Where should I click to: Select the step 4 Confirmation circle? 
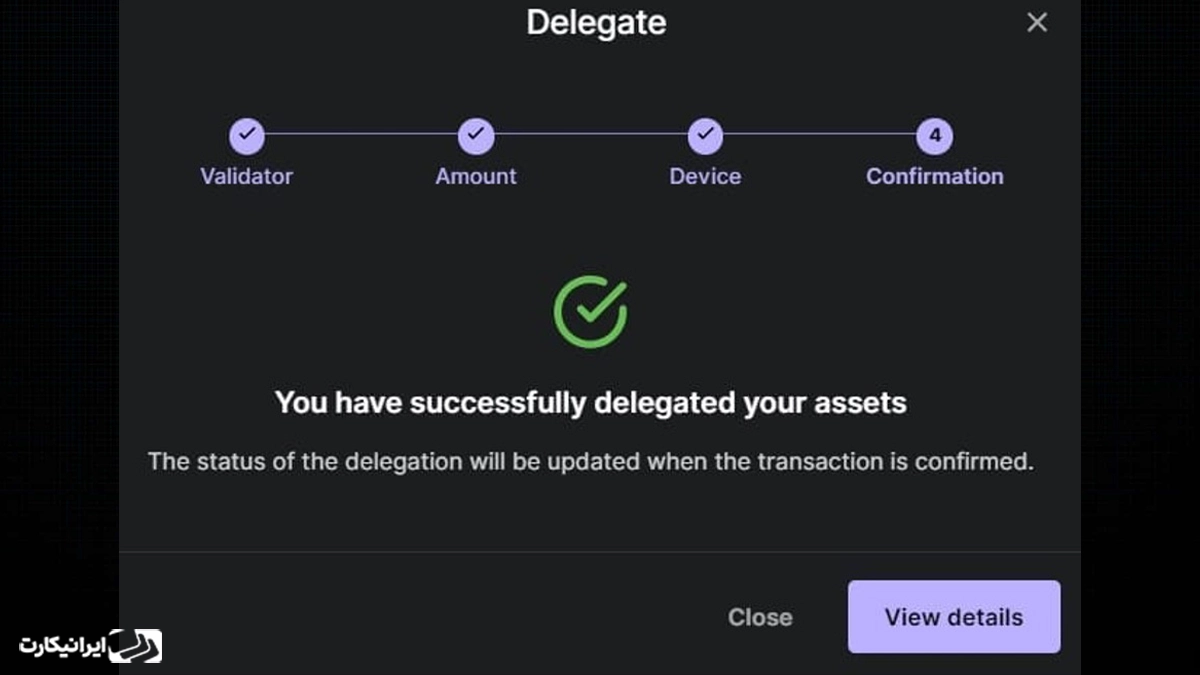(935, 134)
